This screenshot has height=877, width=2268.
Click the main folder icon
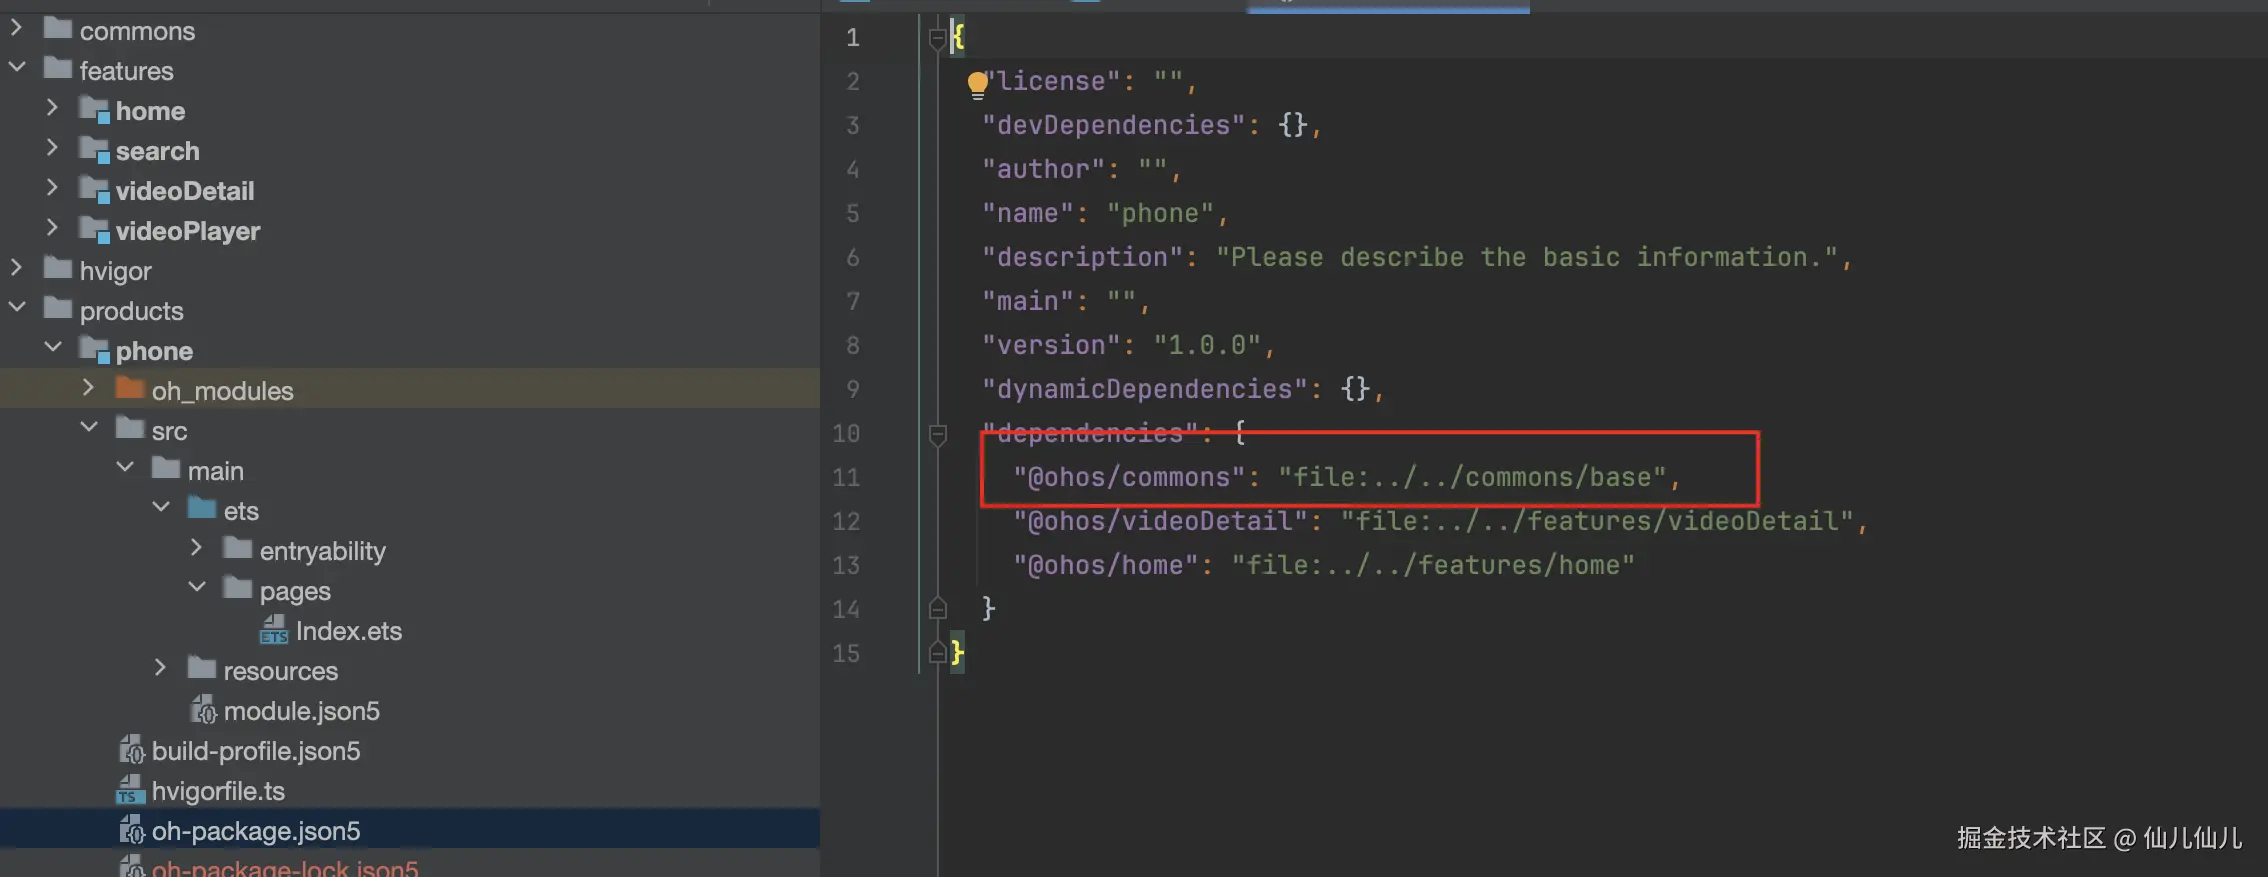166,469
